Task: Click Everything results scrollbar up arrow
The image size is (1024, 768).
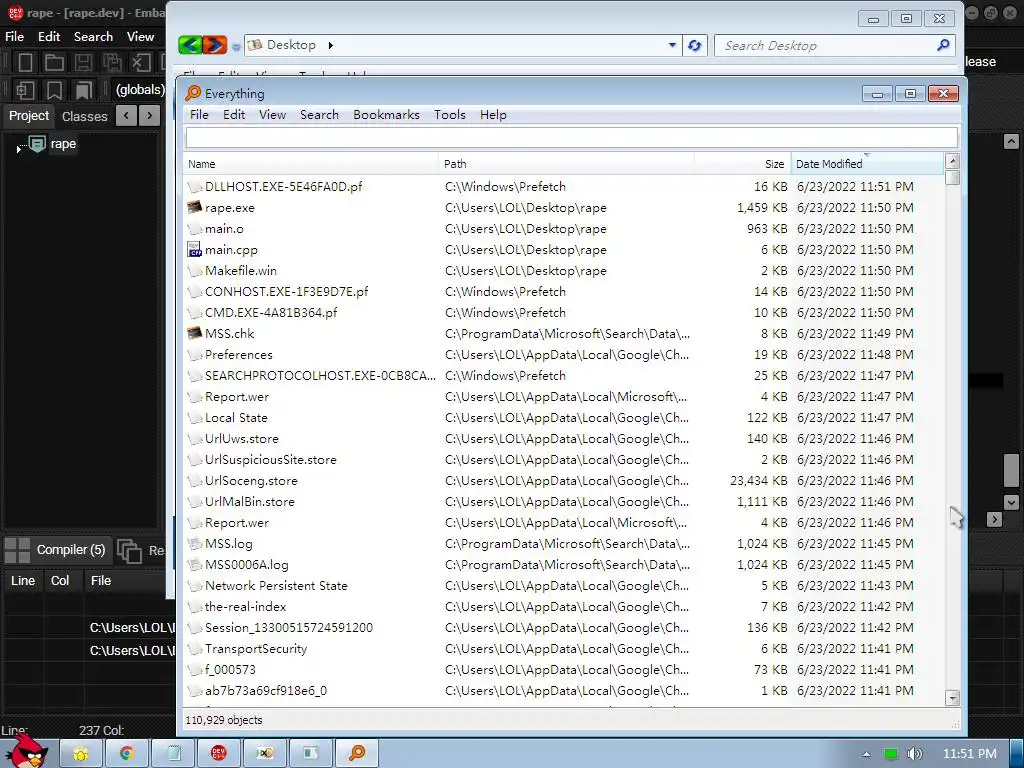Action: pos(952,161)
